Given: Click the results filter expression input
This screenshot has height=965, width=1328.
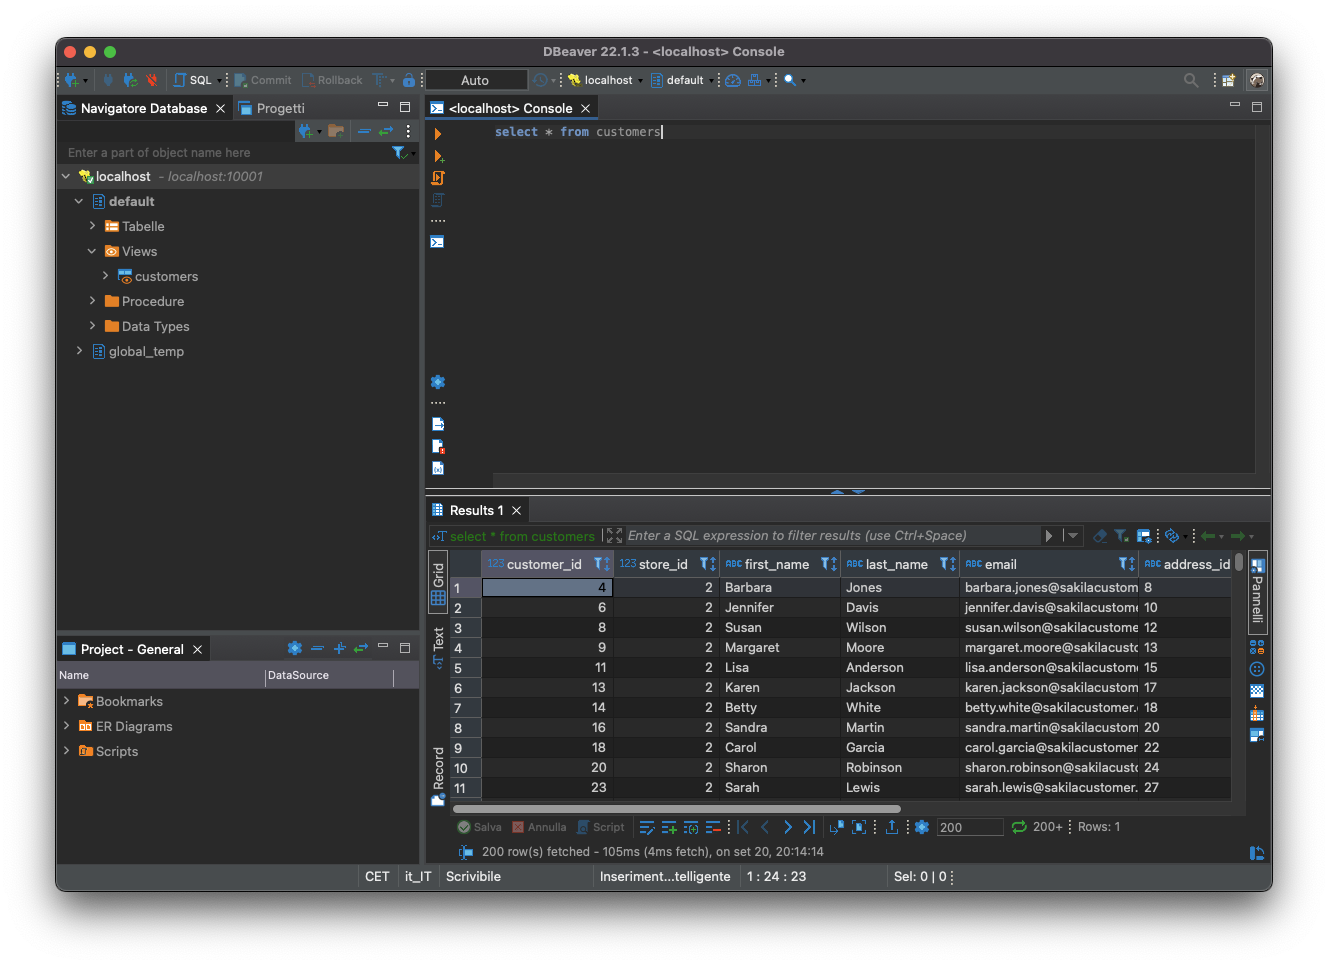Looking at the screenshot, I should click(832, 536).
